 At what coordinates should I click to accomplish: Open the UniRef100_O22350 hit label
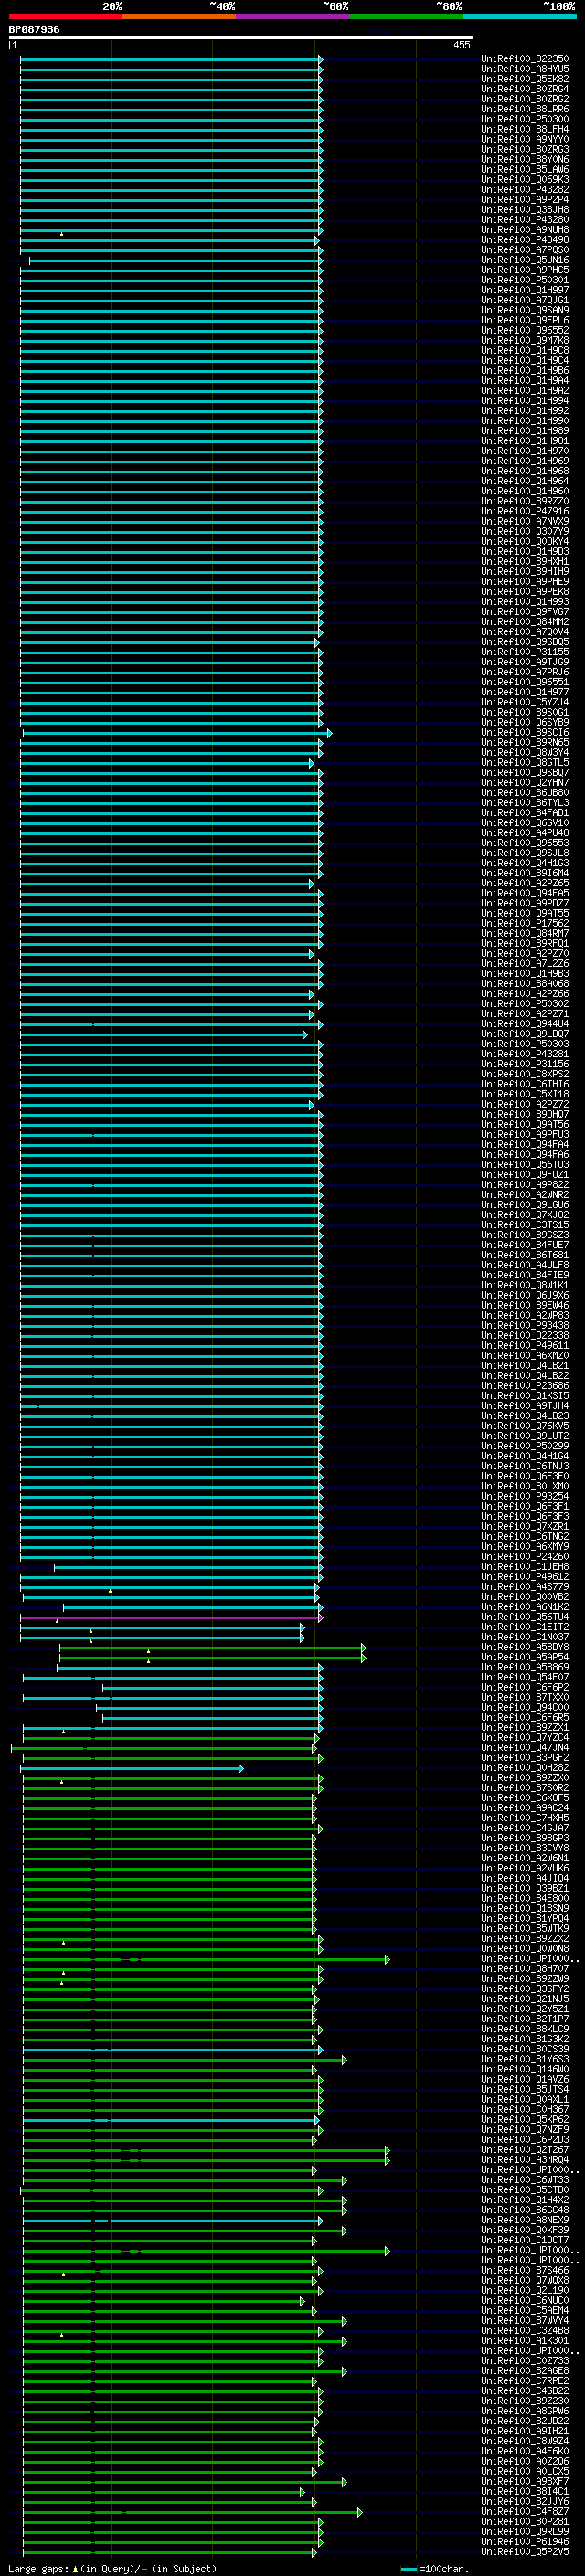coord(525,59)
